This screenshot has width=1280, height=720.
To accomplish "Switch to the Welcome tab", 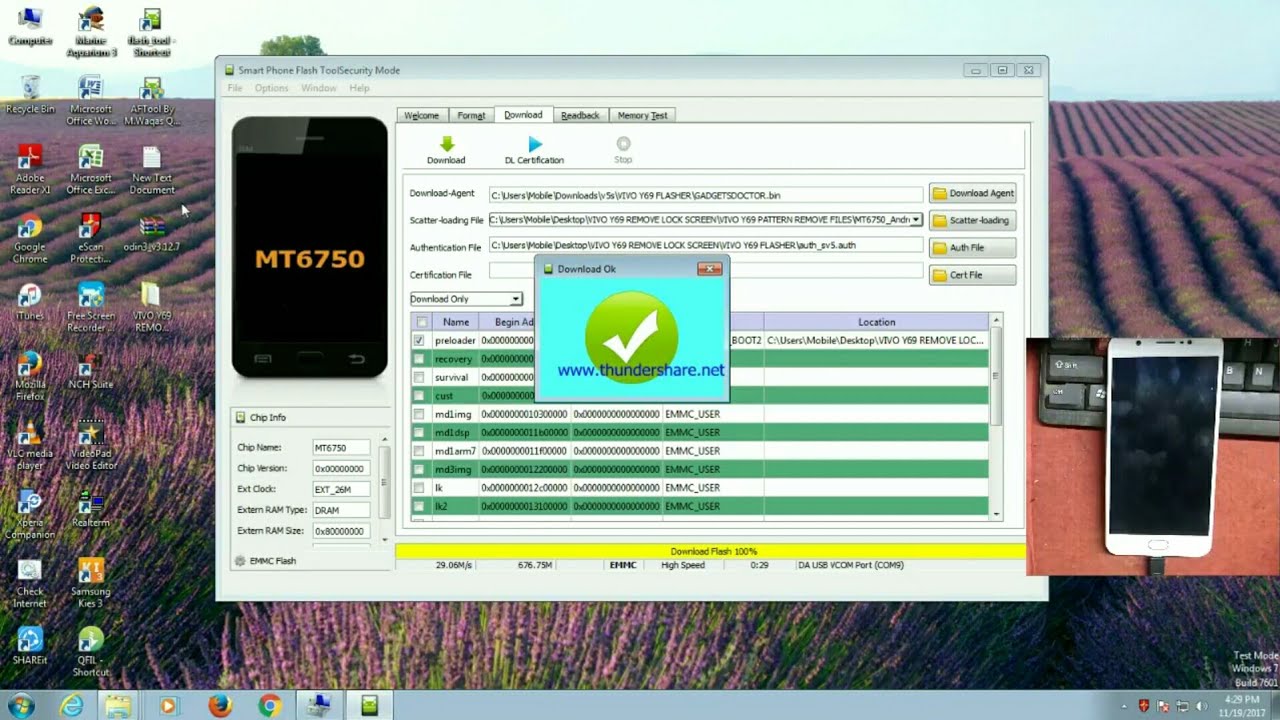I will 421,115.
